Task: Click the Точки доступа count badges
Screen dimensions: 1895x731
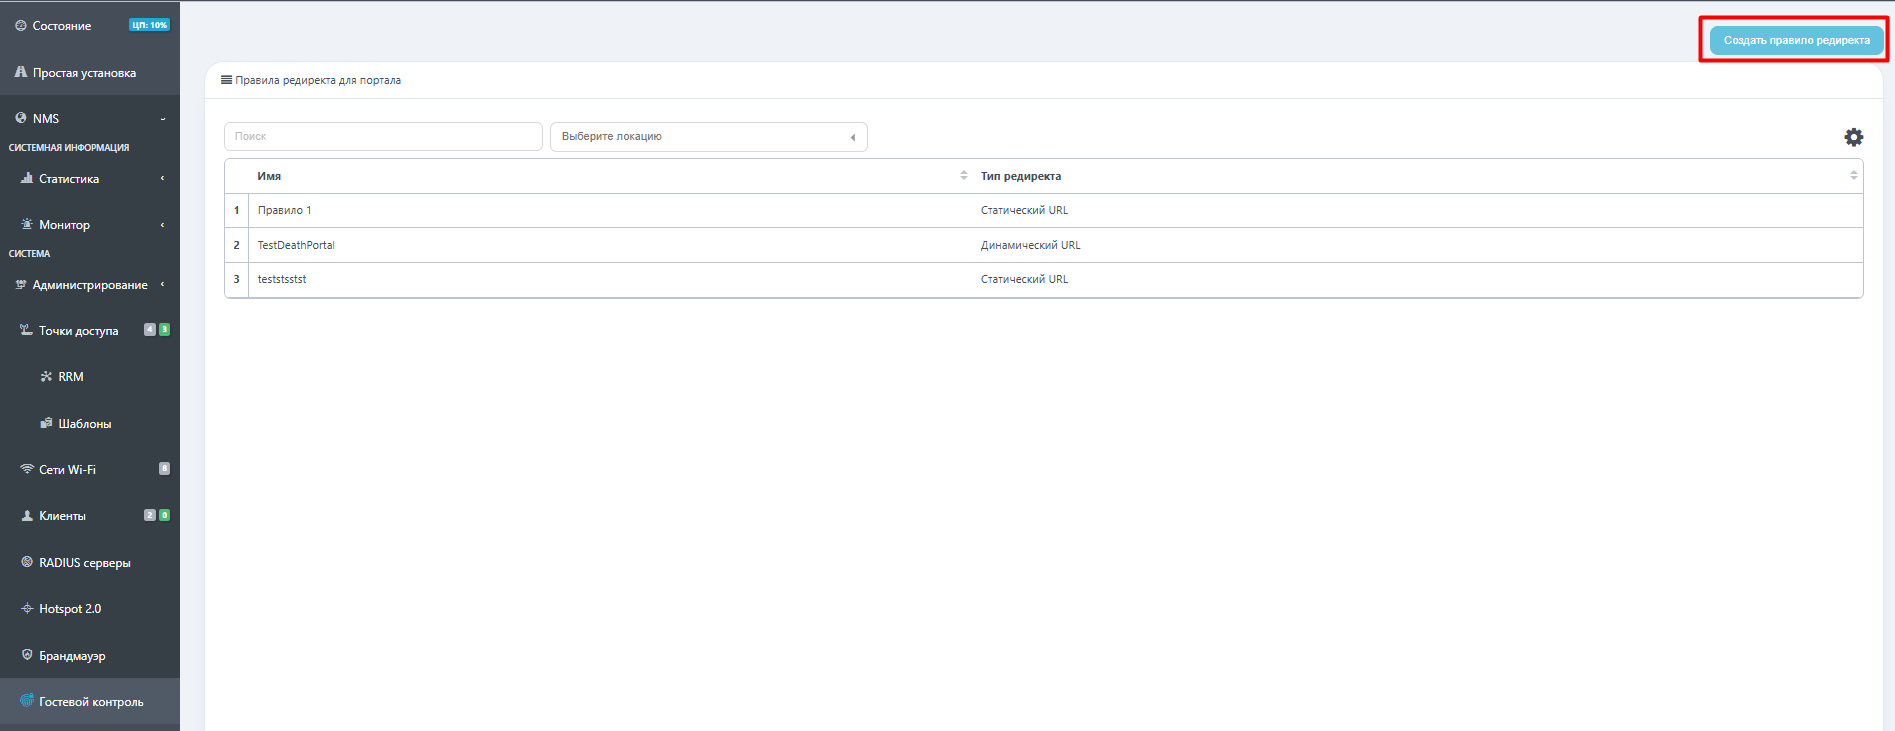Action: (157, 329)
